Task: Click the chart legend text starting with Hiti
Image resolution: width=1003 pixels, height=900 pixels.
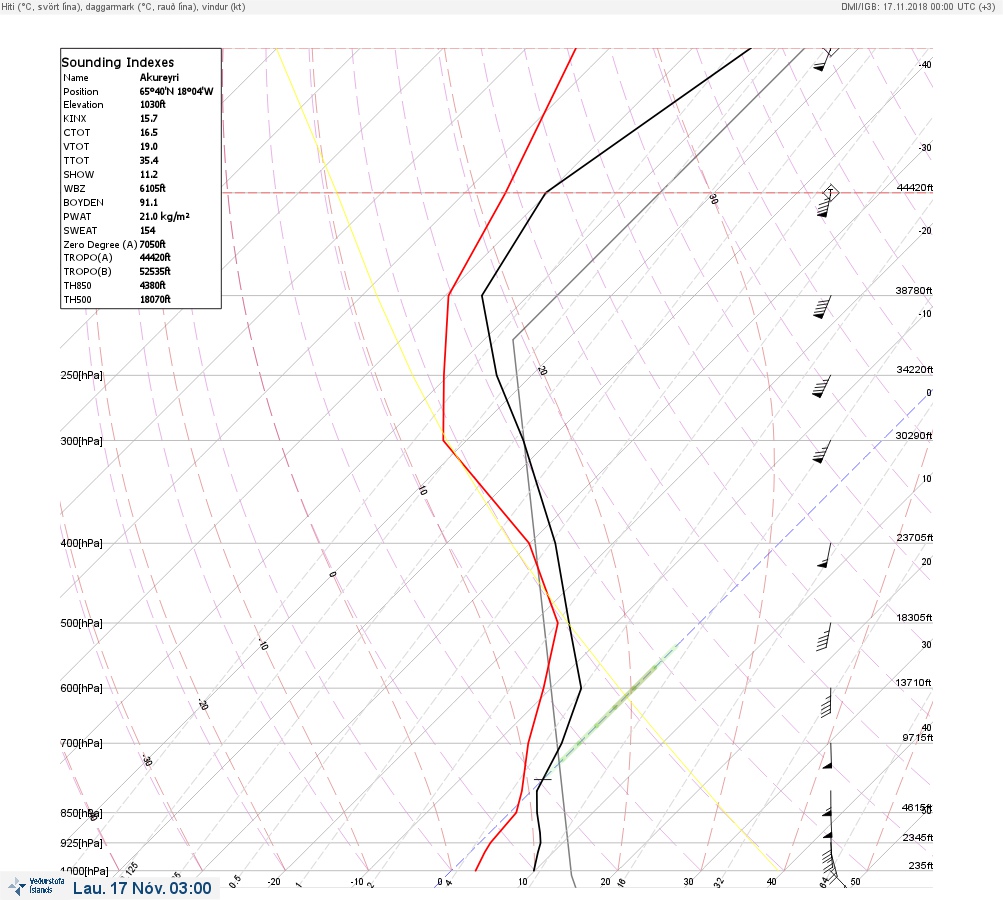Action: coord(123,6)
